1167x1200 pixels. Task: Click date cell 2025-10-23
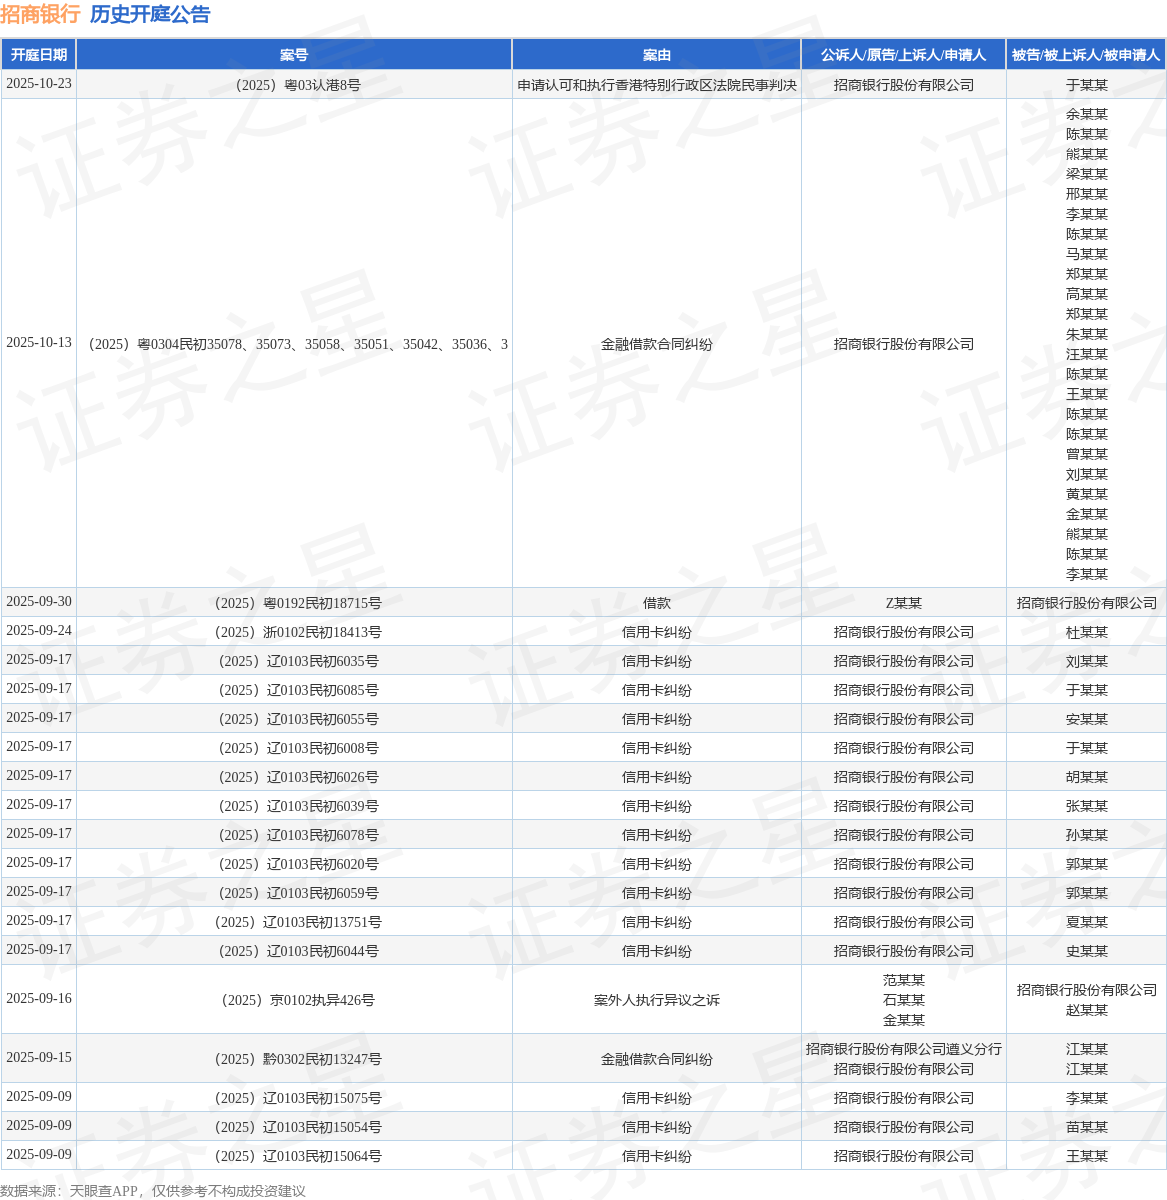coord(39,84)
